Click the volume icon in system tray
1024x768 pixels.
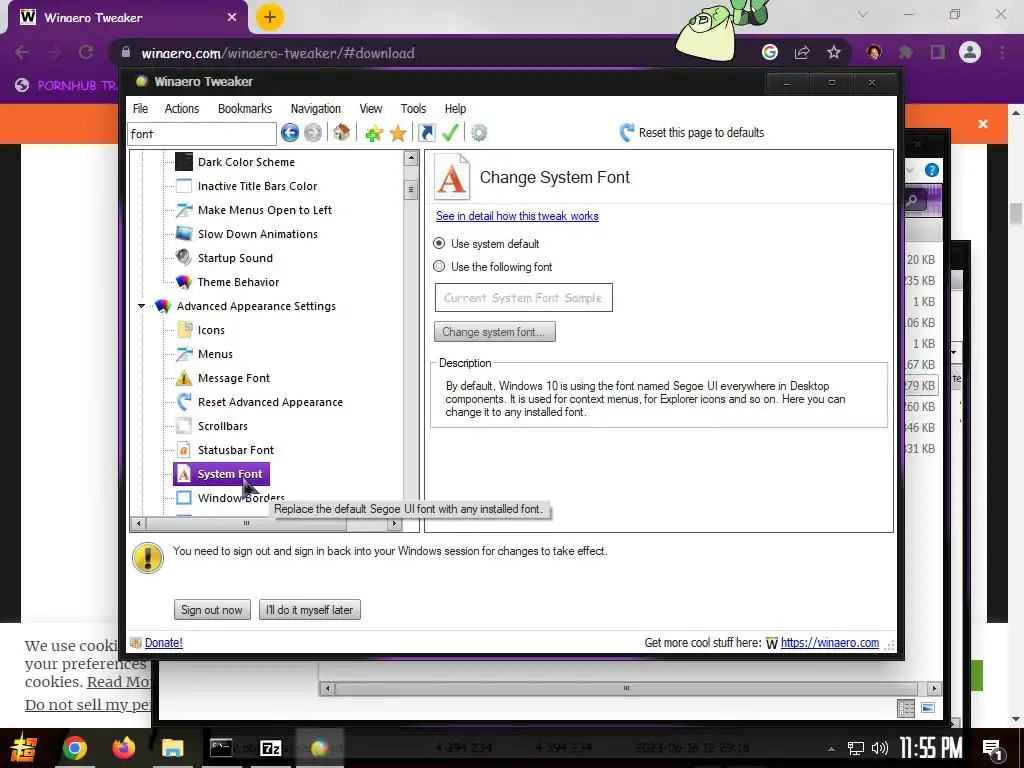pyautogui.click(x=880, y=748)
